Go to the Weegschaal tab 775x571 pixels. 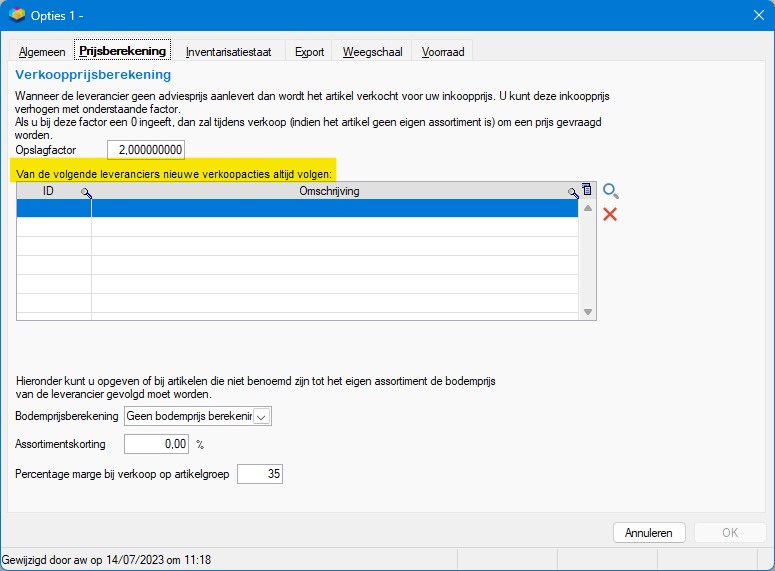(x=373, y=52)
